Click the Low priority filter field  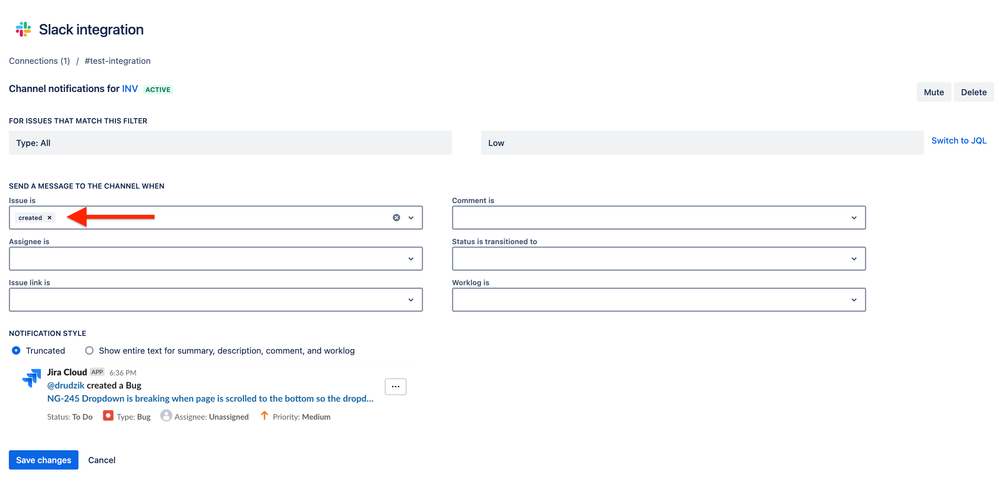point(702,143)
